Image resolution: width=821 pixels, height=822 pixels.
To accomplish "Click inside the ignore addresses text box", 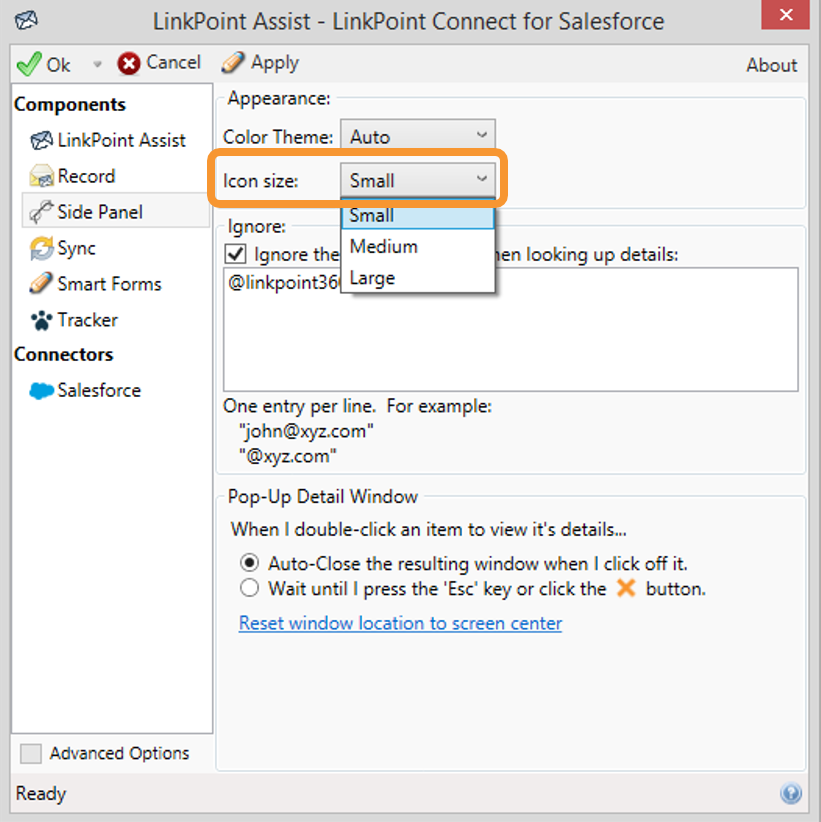I will point(511,330).
